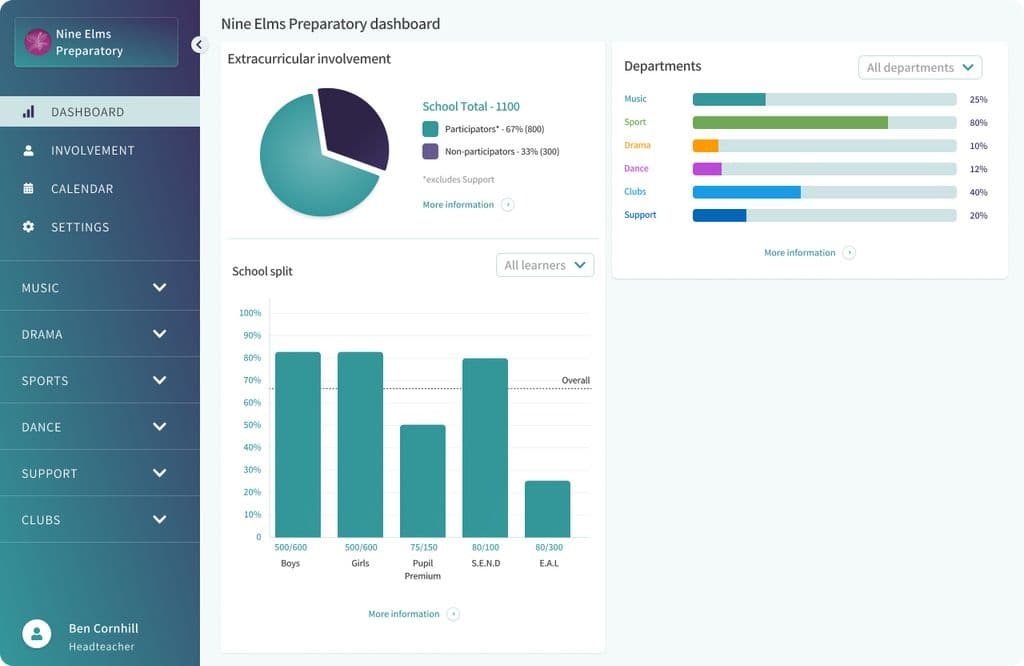Click the Pupil Premium bar in chart
1024x666 pixels.
coord(423,481)
